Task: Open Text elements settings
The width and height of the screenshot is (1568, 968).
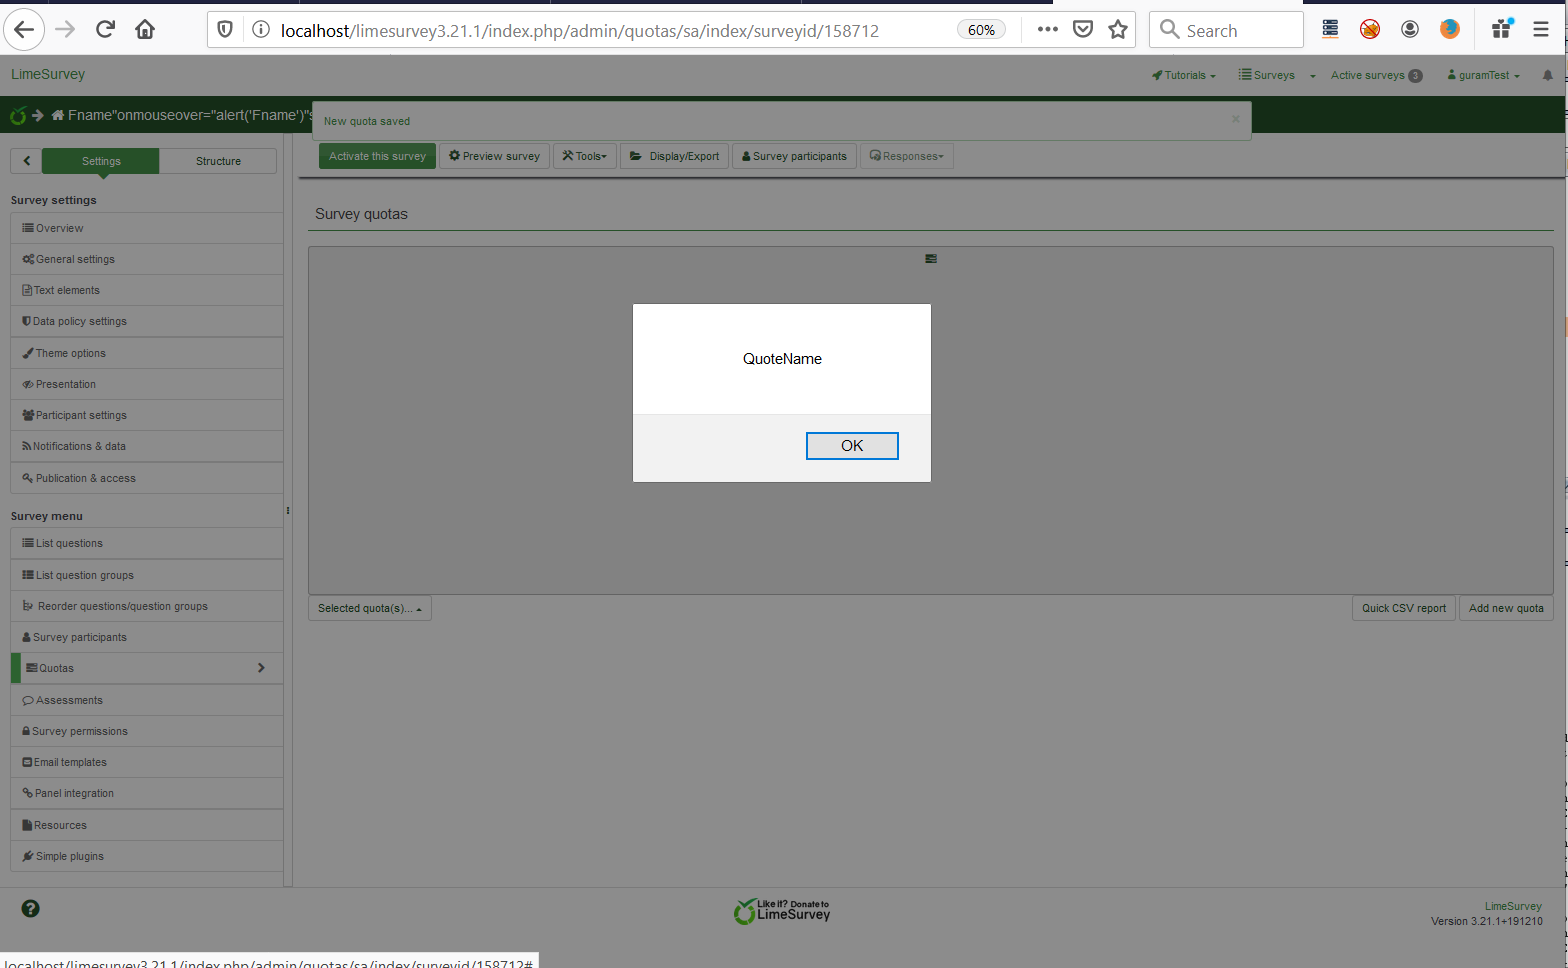Action: pyautogui.click(x=147, y=290)
